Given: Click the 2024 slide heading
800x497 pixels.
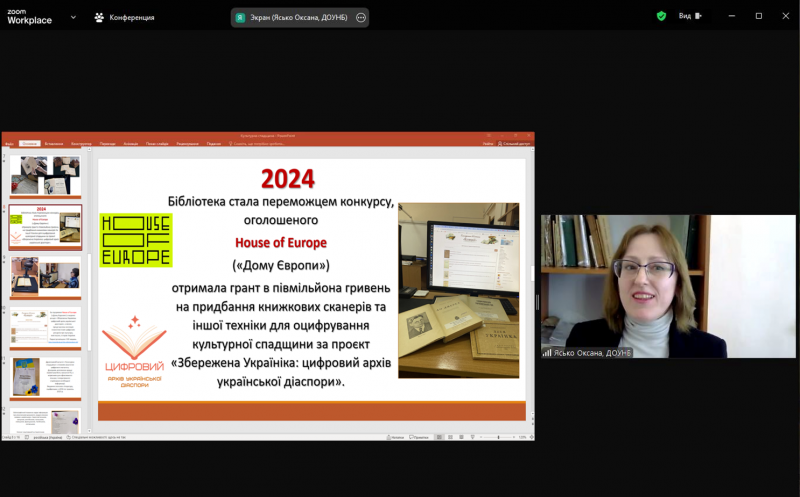Looking at the screenshot, I should [x=288, y=179].
